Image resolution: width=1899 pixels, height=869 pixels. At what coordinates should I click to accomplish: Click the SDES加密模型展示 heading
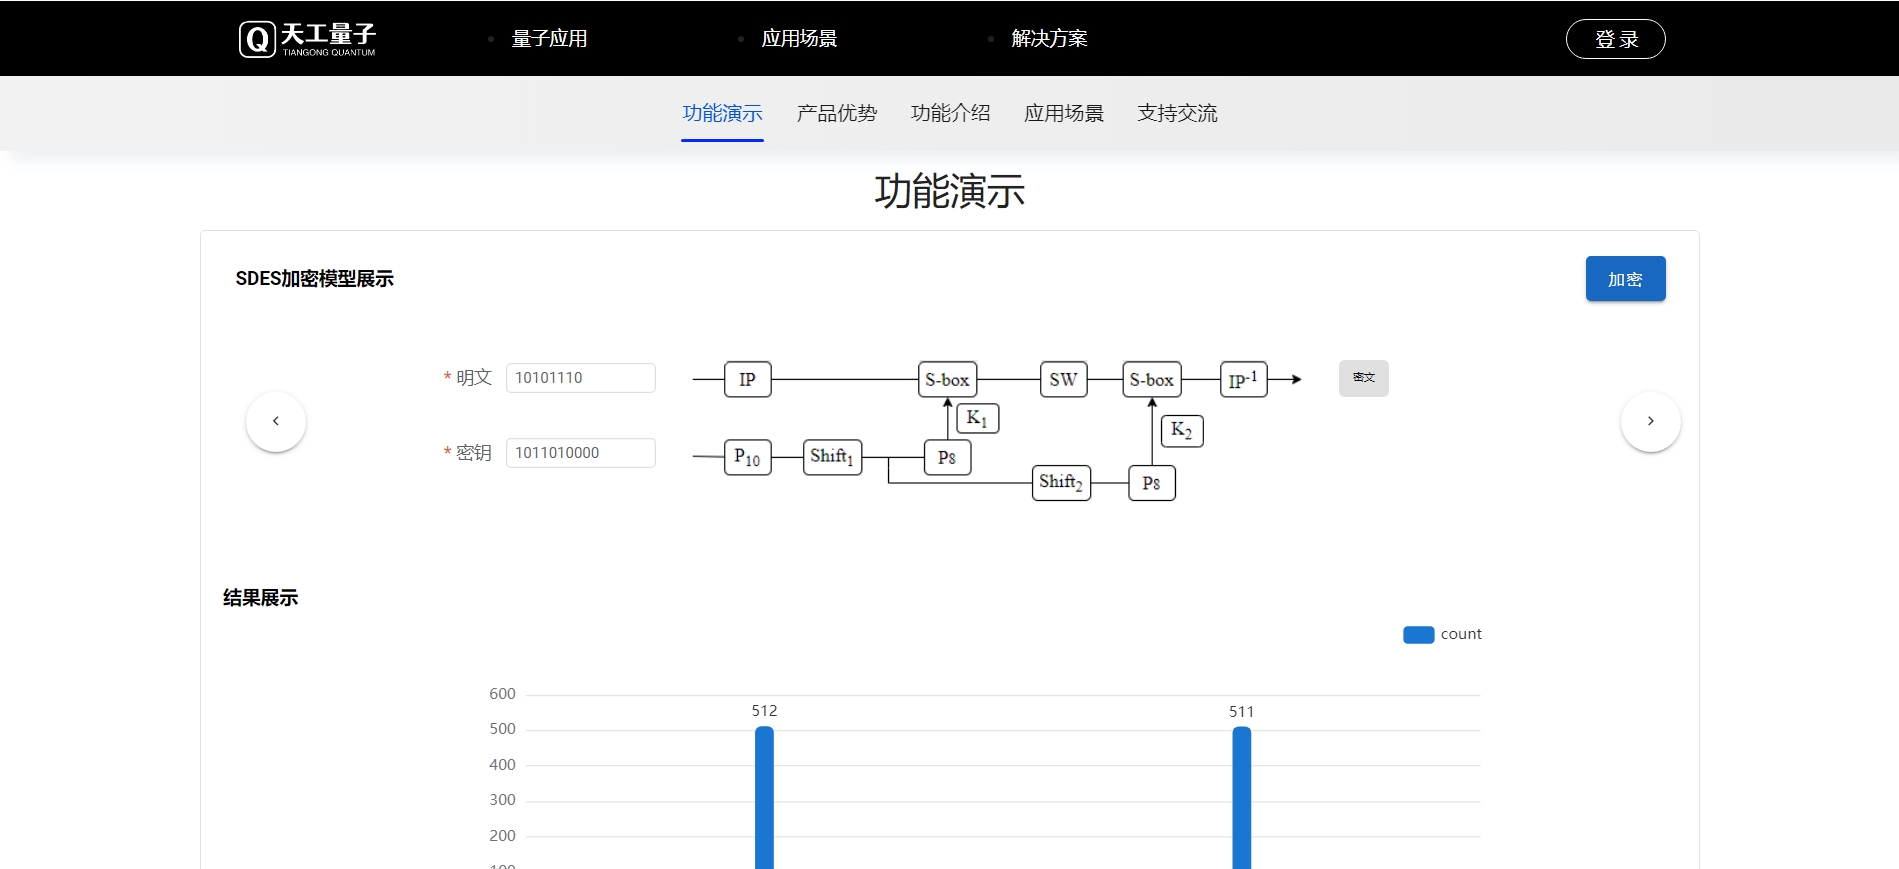[314, 279]
